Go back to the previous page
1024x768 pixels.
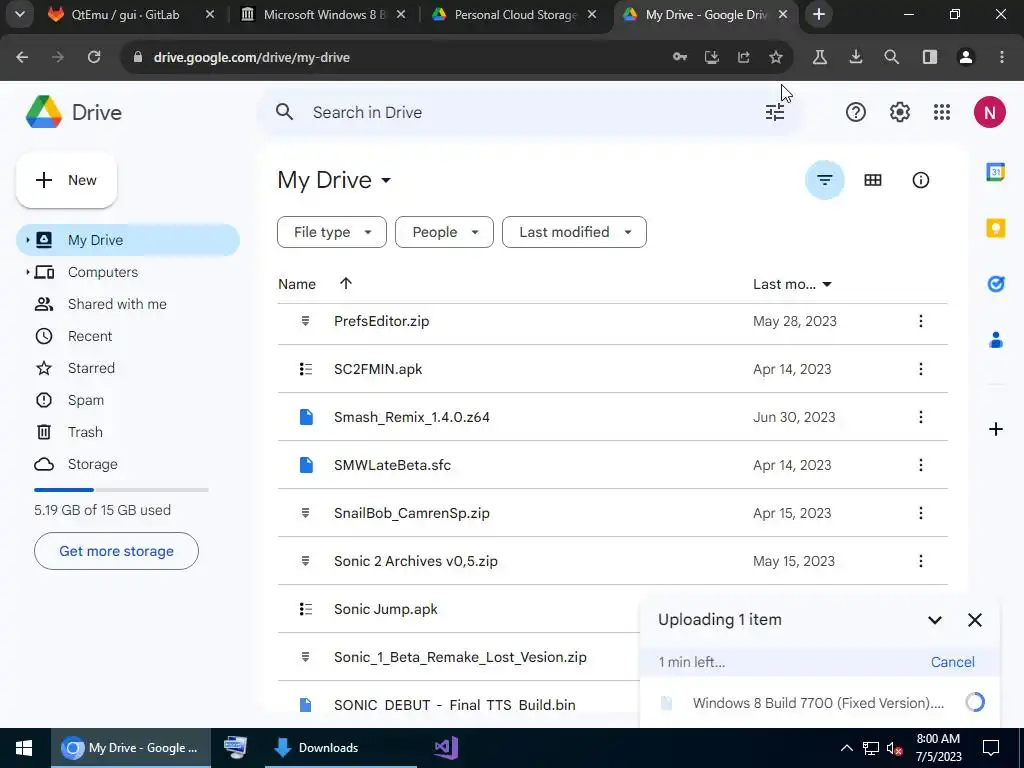click(x=22, y=57)
